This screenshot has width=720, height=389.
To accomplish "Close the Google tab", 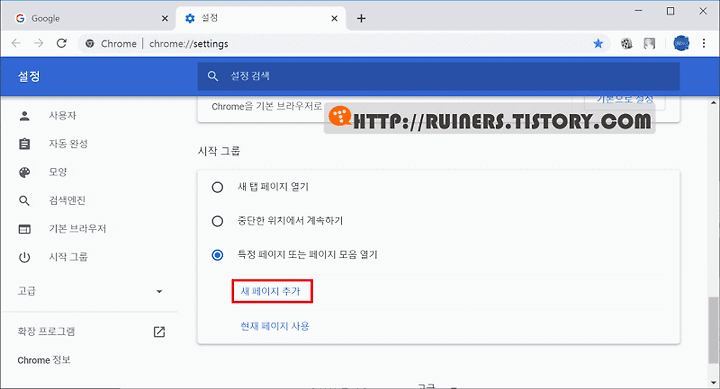I will pyautogui.click(x=165, y=18).
